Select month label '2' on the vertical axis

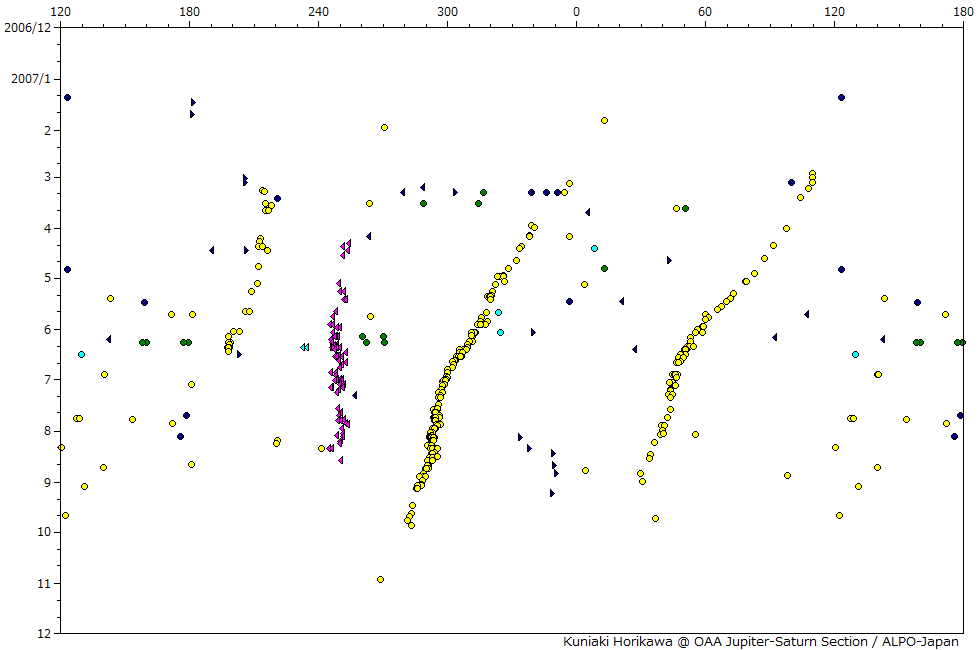[47, 131]
